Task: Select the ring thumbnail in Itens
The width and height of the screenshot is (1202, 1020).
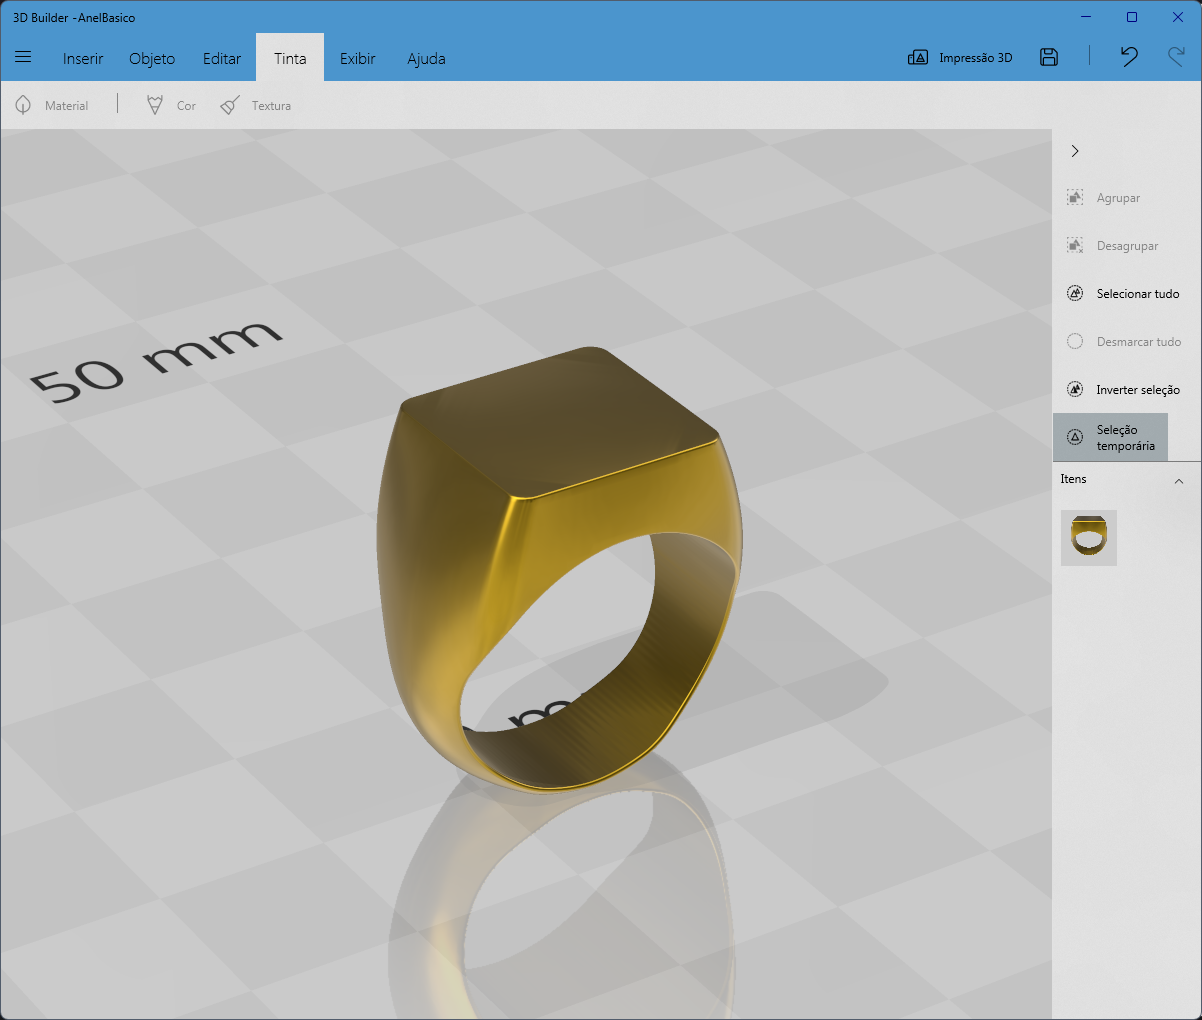Action: point(1089,538)
